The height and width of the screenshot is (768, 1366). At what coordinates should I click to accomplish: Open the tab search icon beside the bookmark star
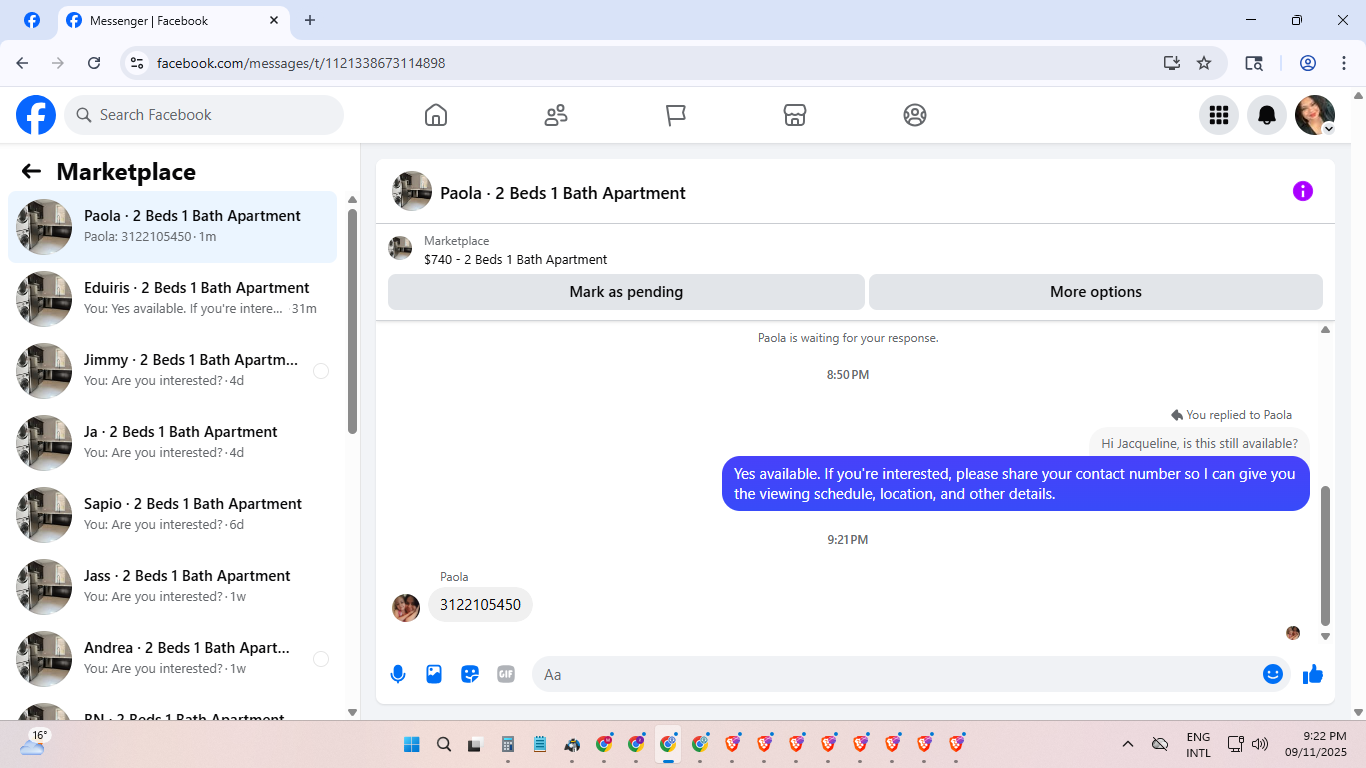point(1254,63)
